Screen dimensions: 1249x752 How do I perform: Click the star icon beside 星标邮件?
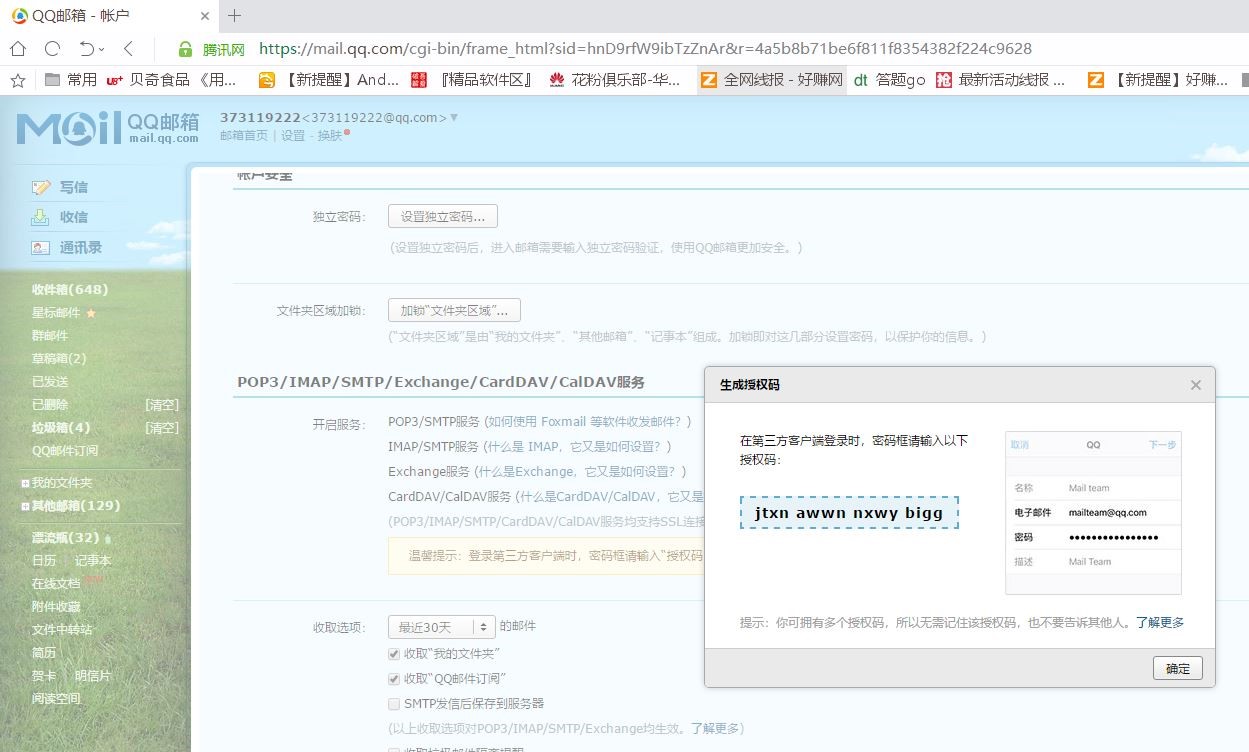point(91,313)
